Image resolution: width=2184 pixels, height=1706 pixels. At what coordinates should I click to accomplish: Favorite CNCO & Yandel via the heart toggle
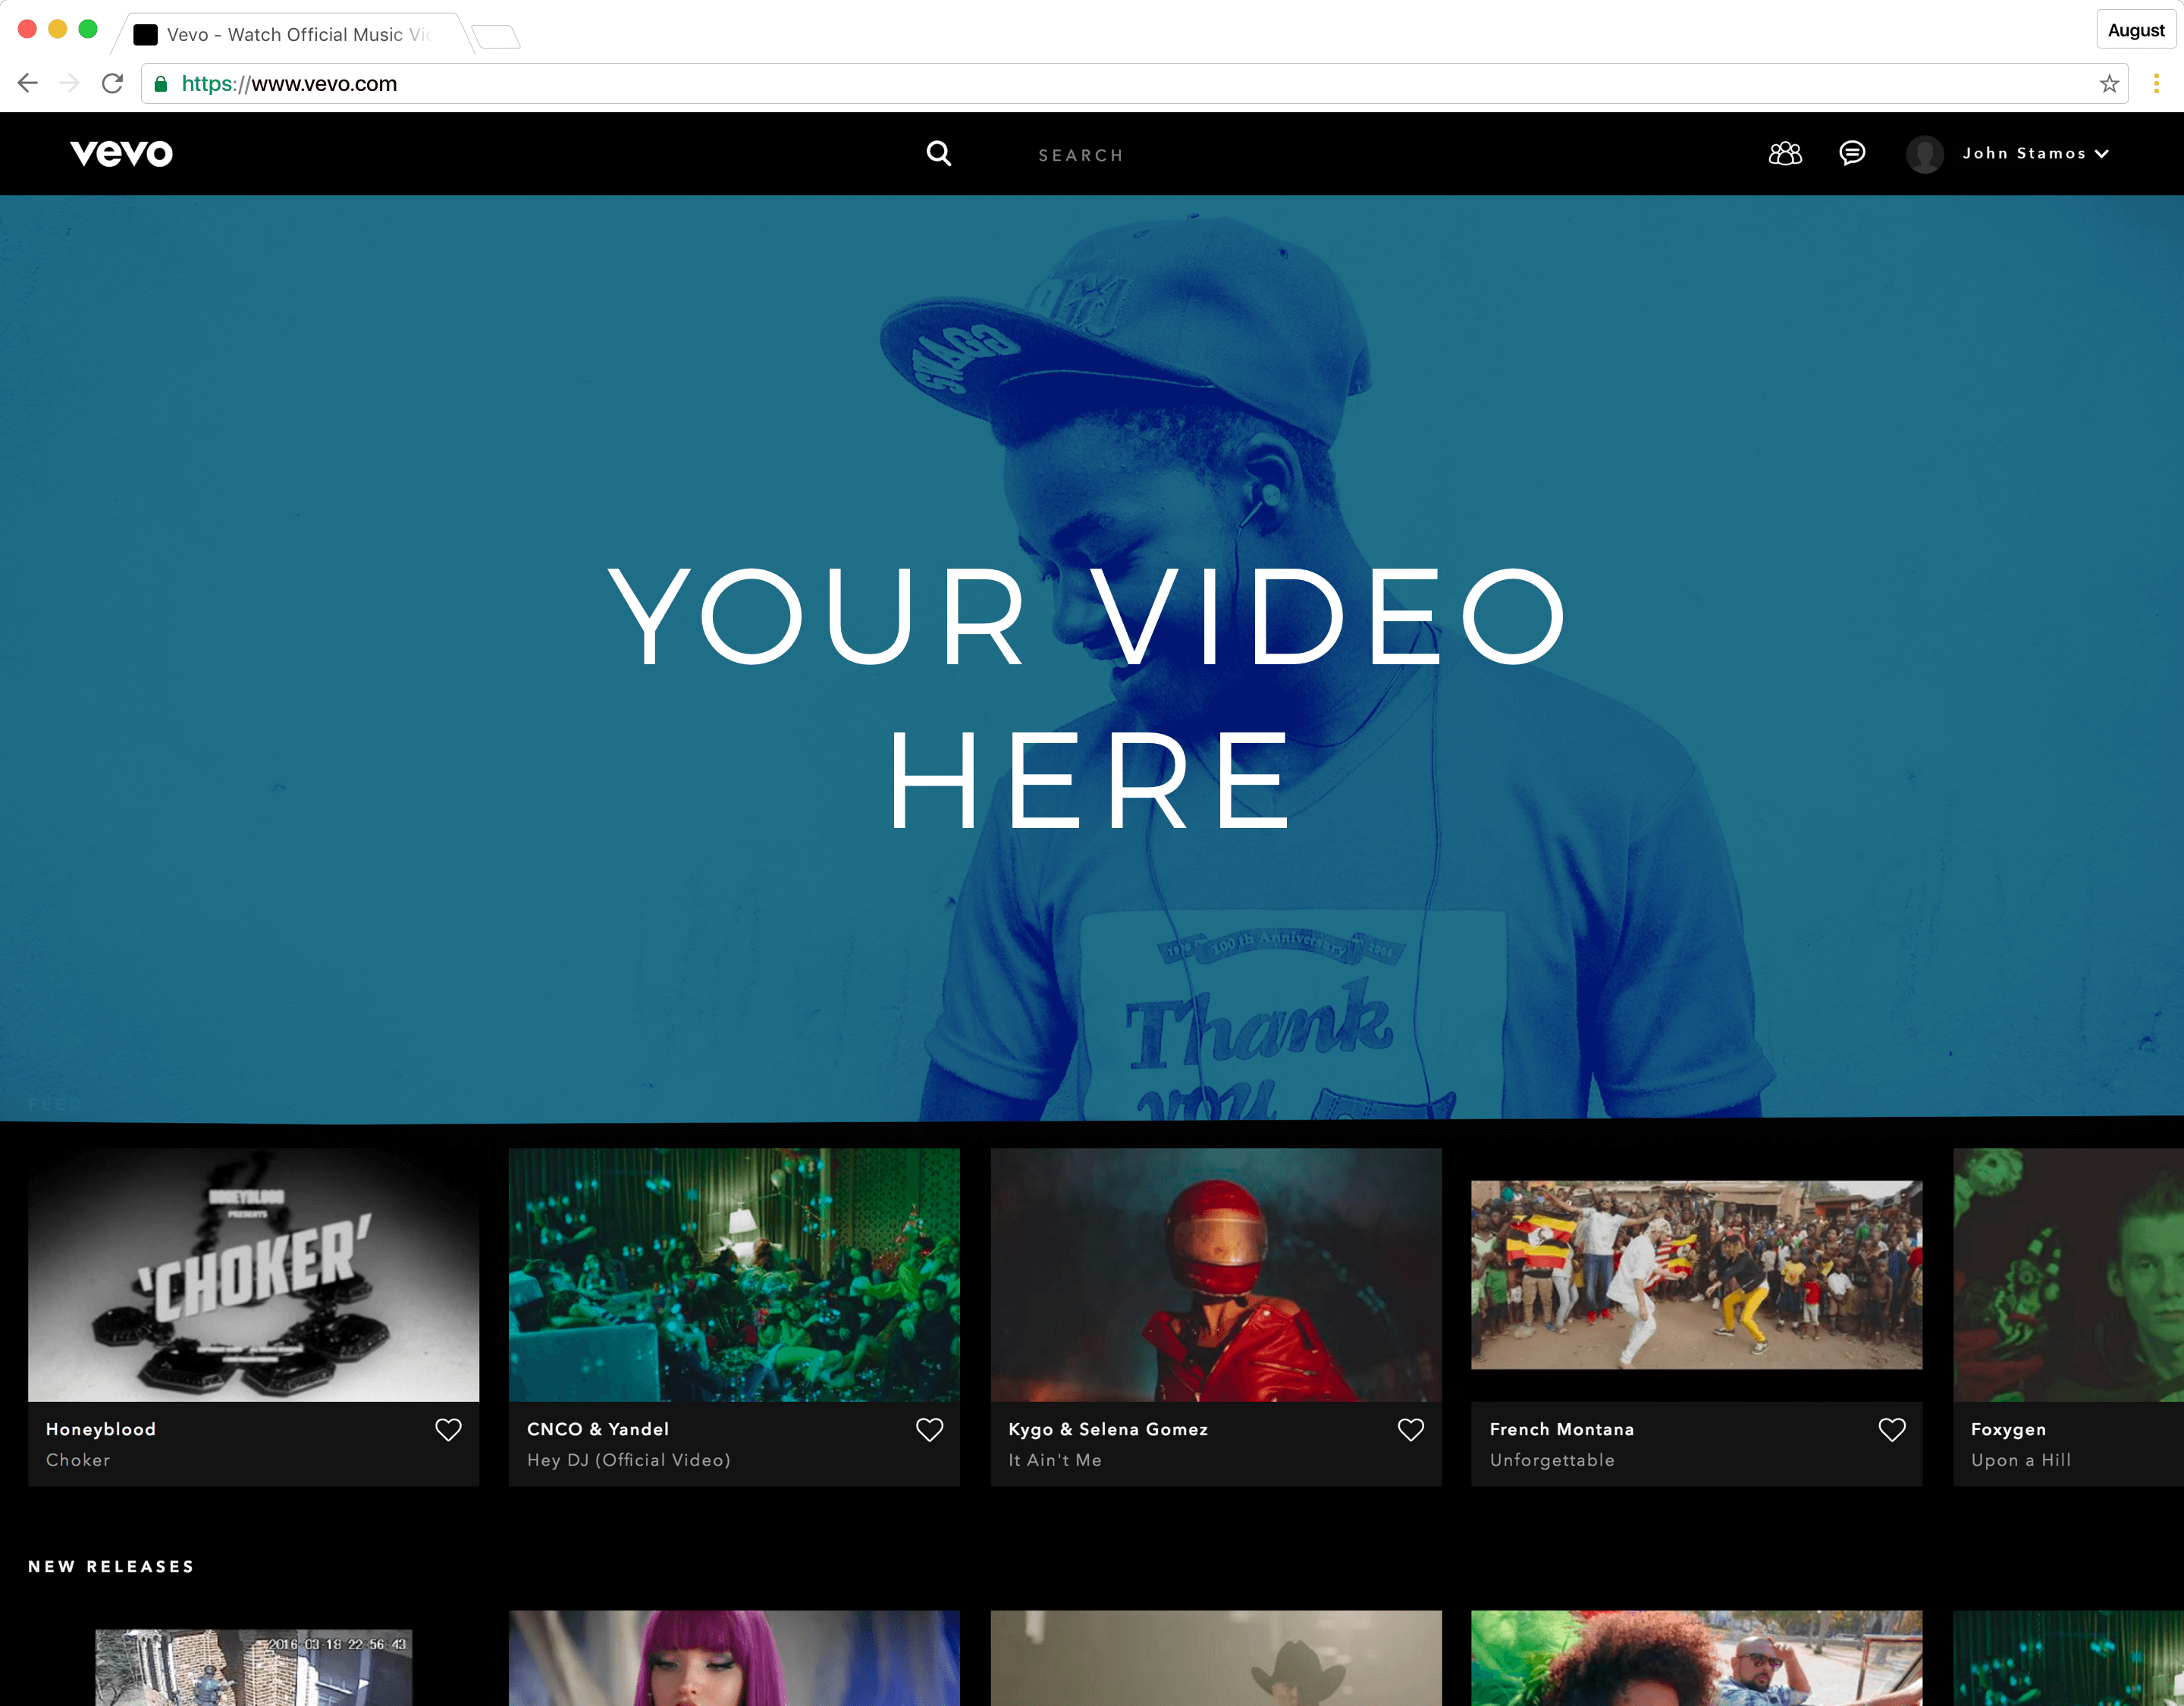(929, 1429)
